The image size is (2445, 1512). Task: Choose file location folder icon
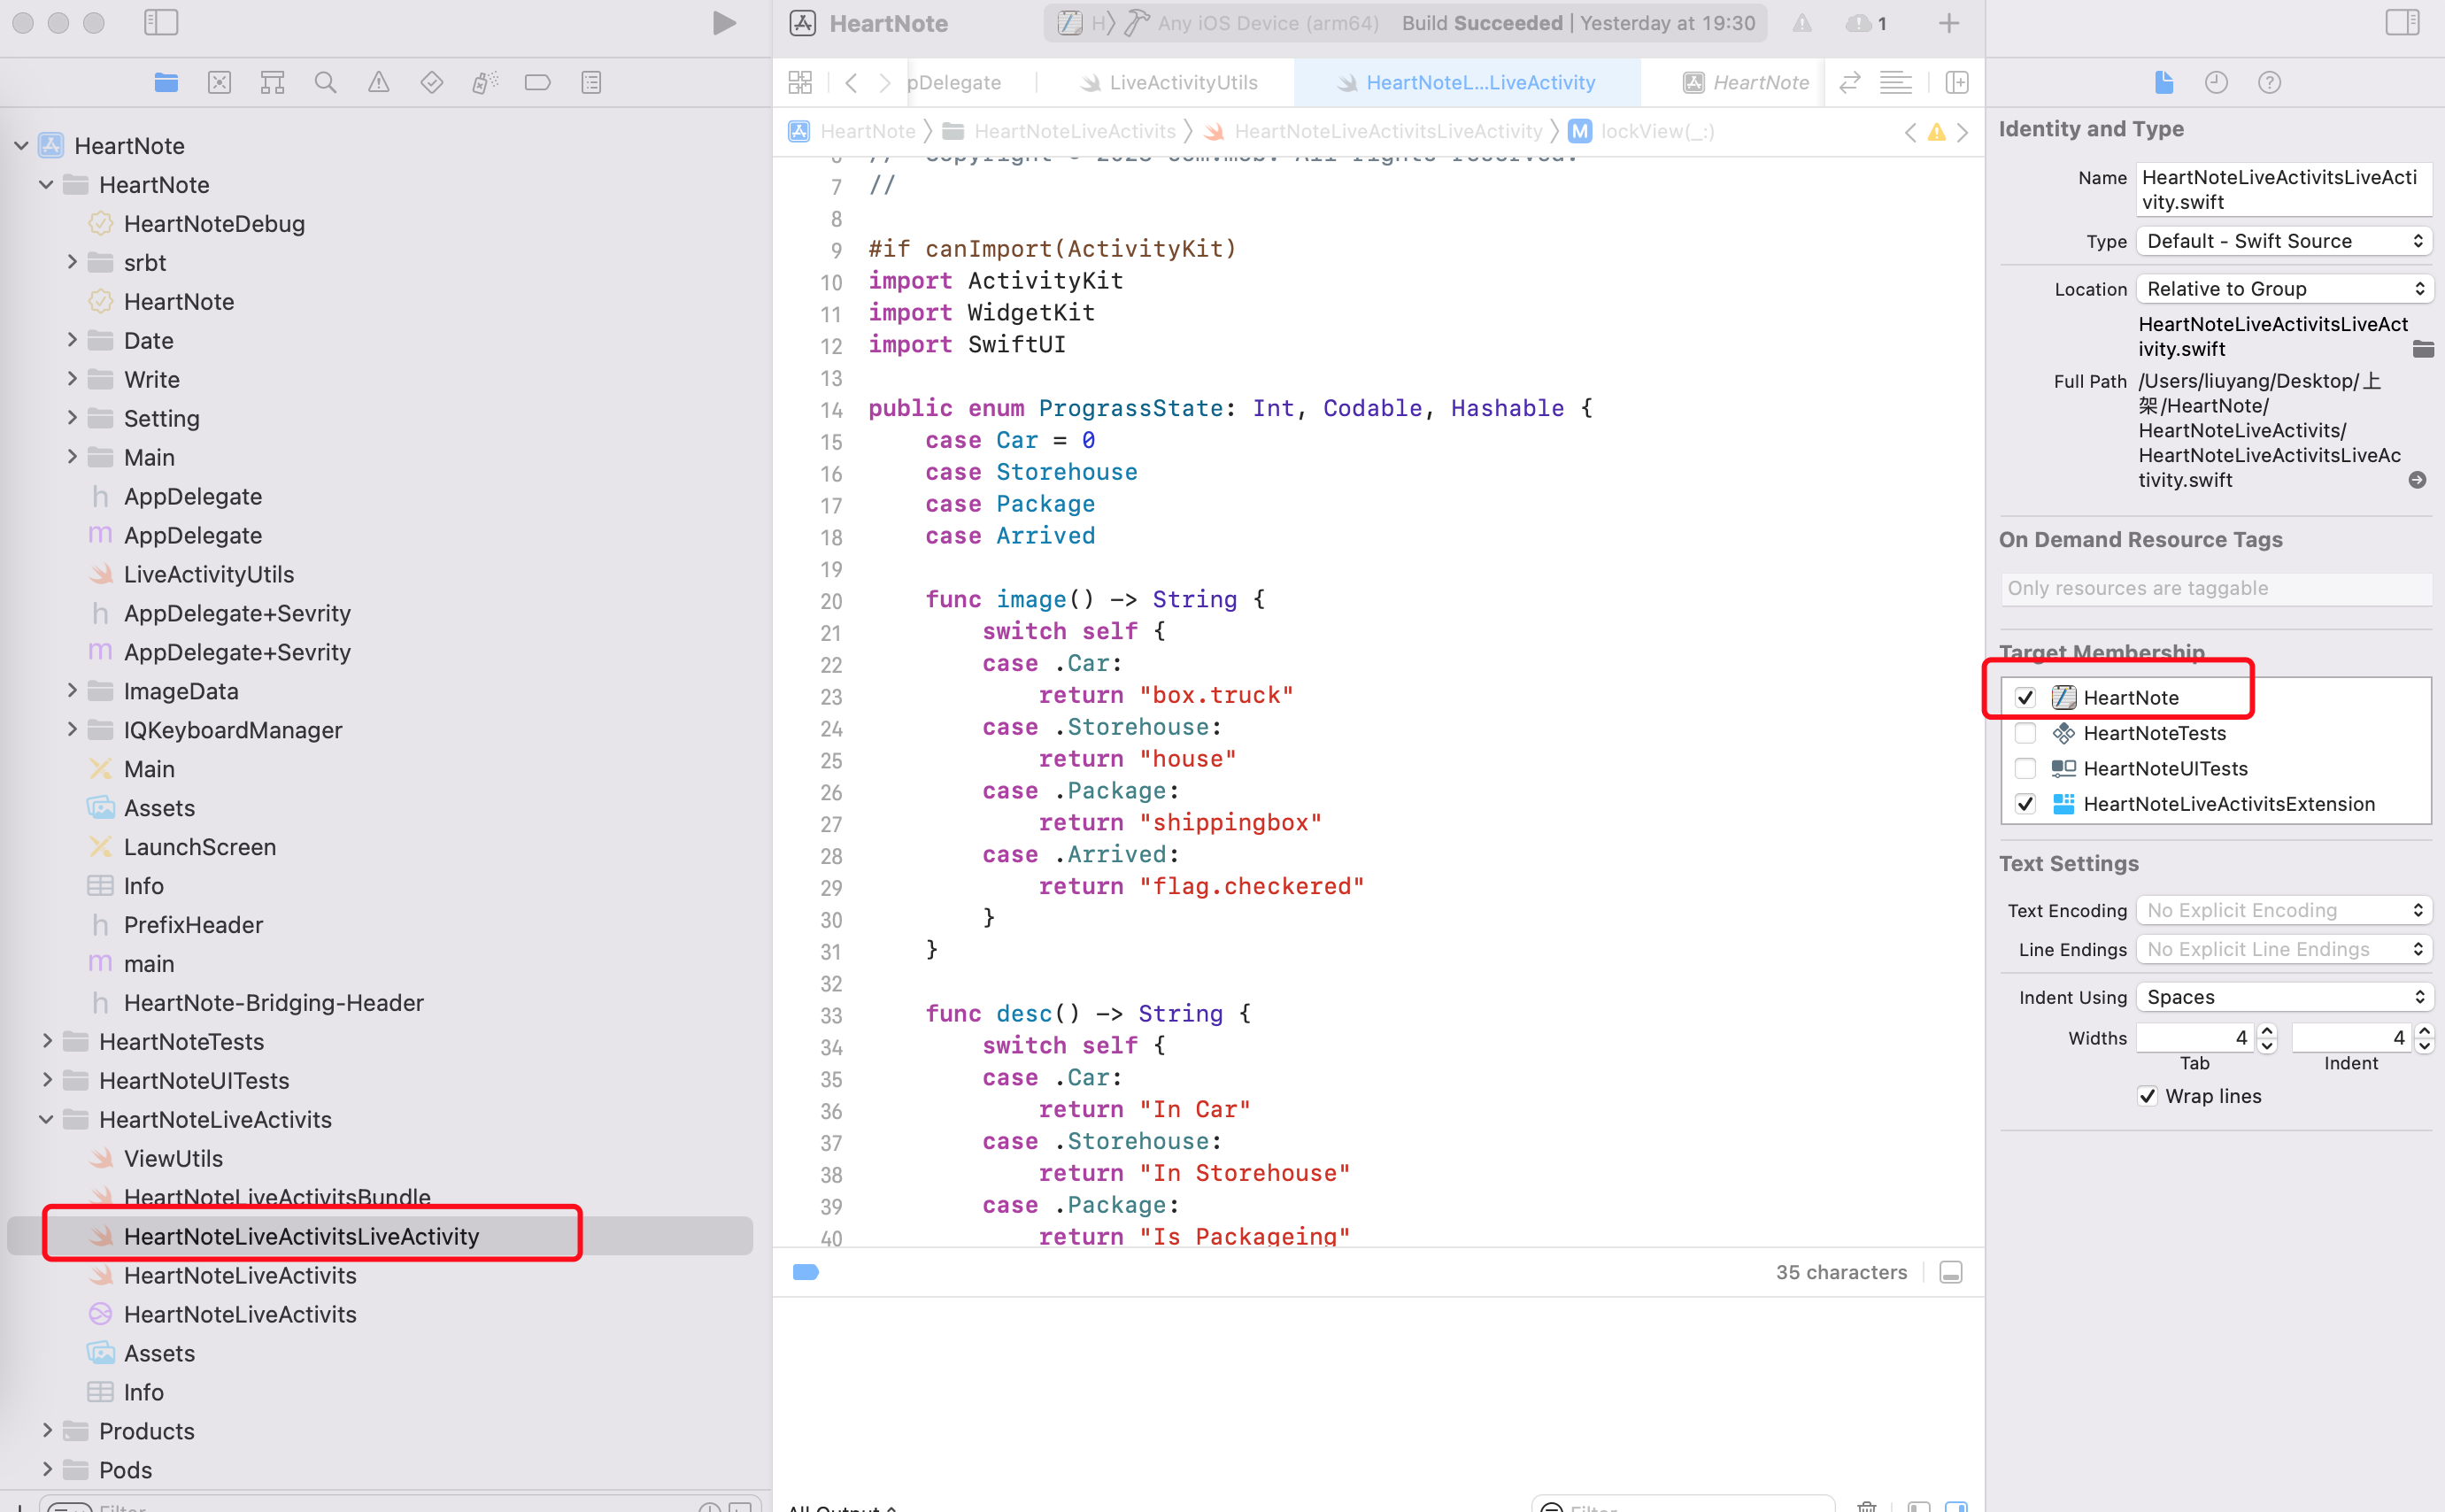coord(2423,349)
